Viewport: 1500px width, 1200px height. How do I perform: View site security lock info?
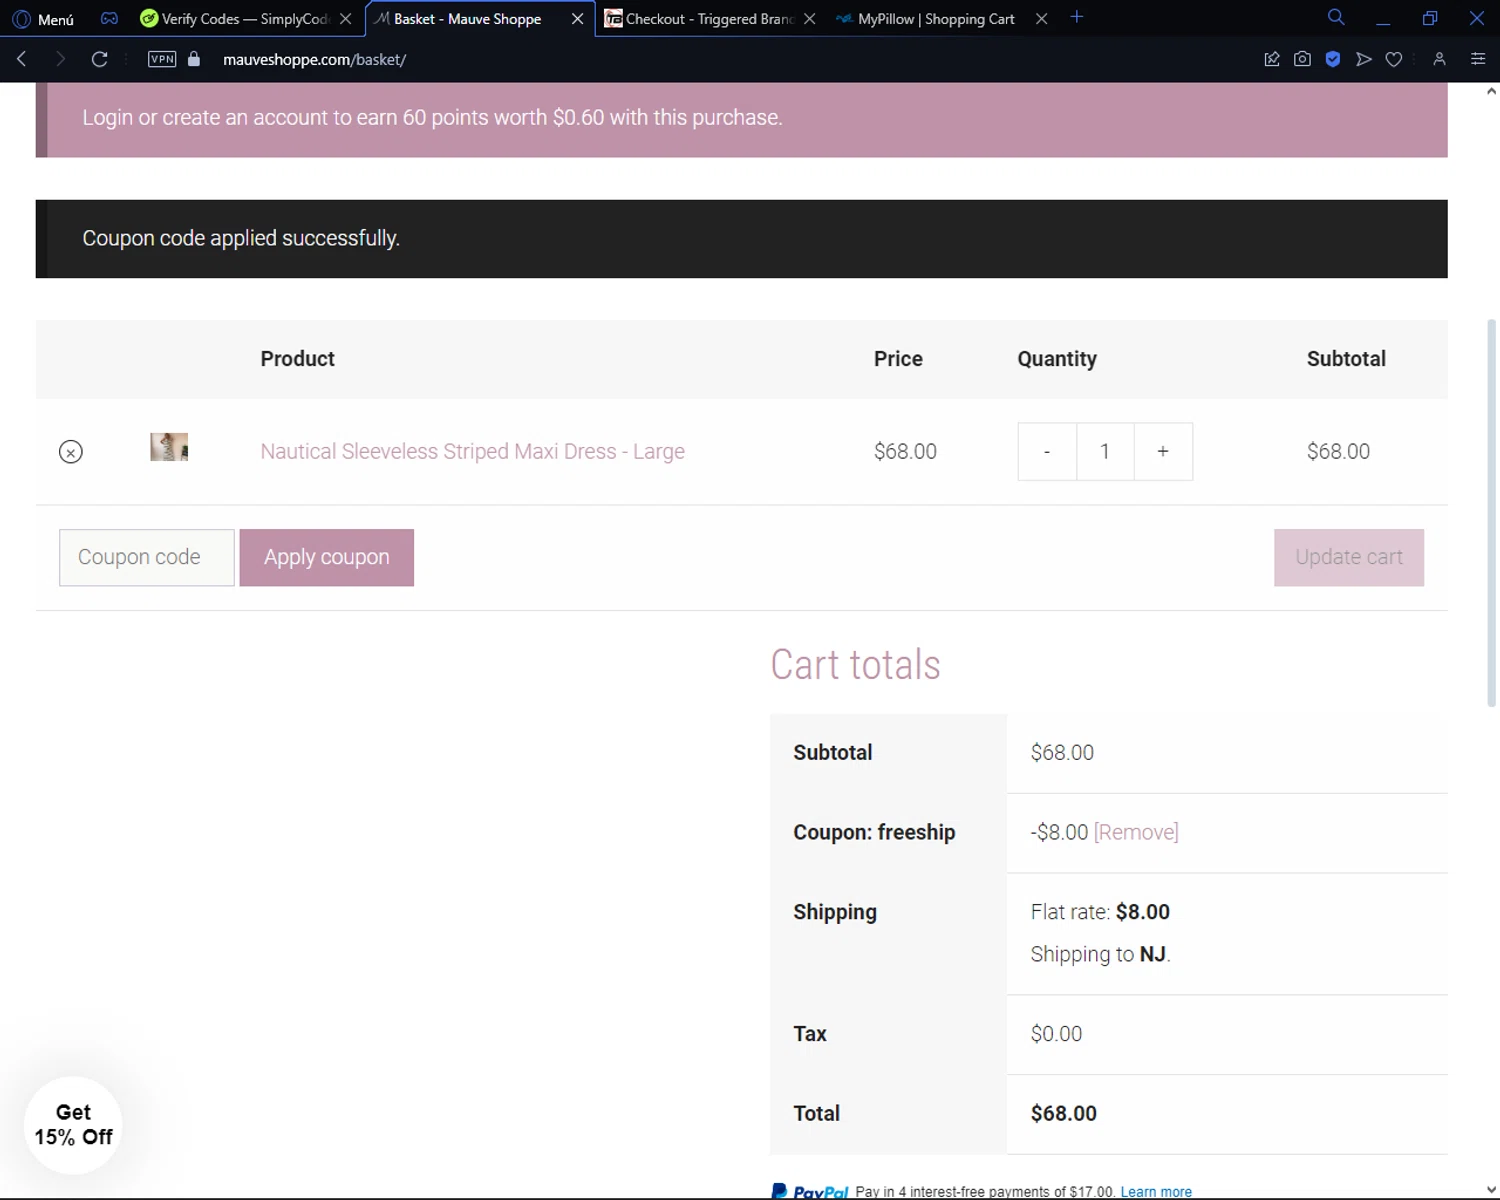pyautogui.click(x=194, y=59)
